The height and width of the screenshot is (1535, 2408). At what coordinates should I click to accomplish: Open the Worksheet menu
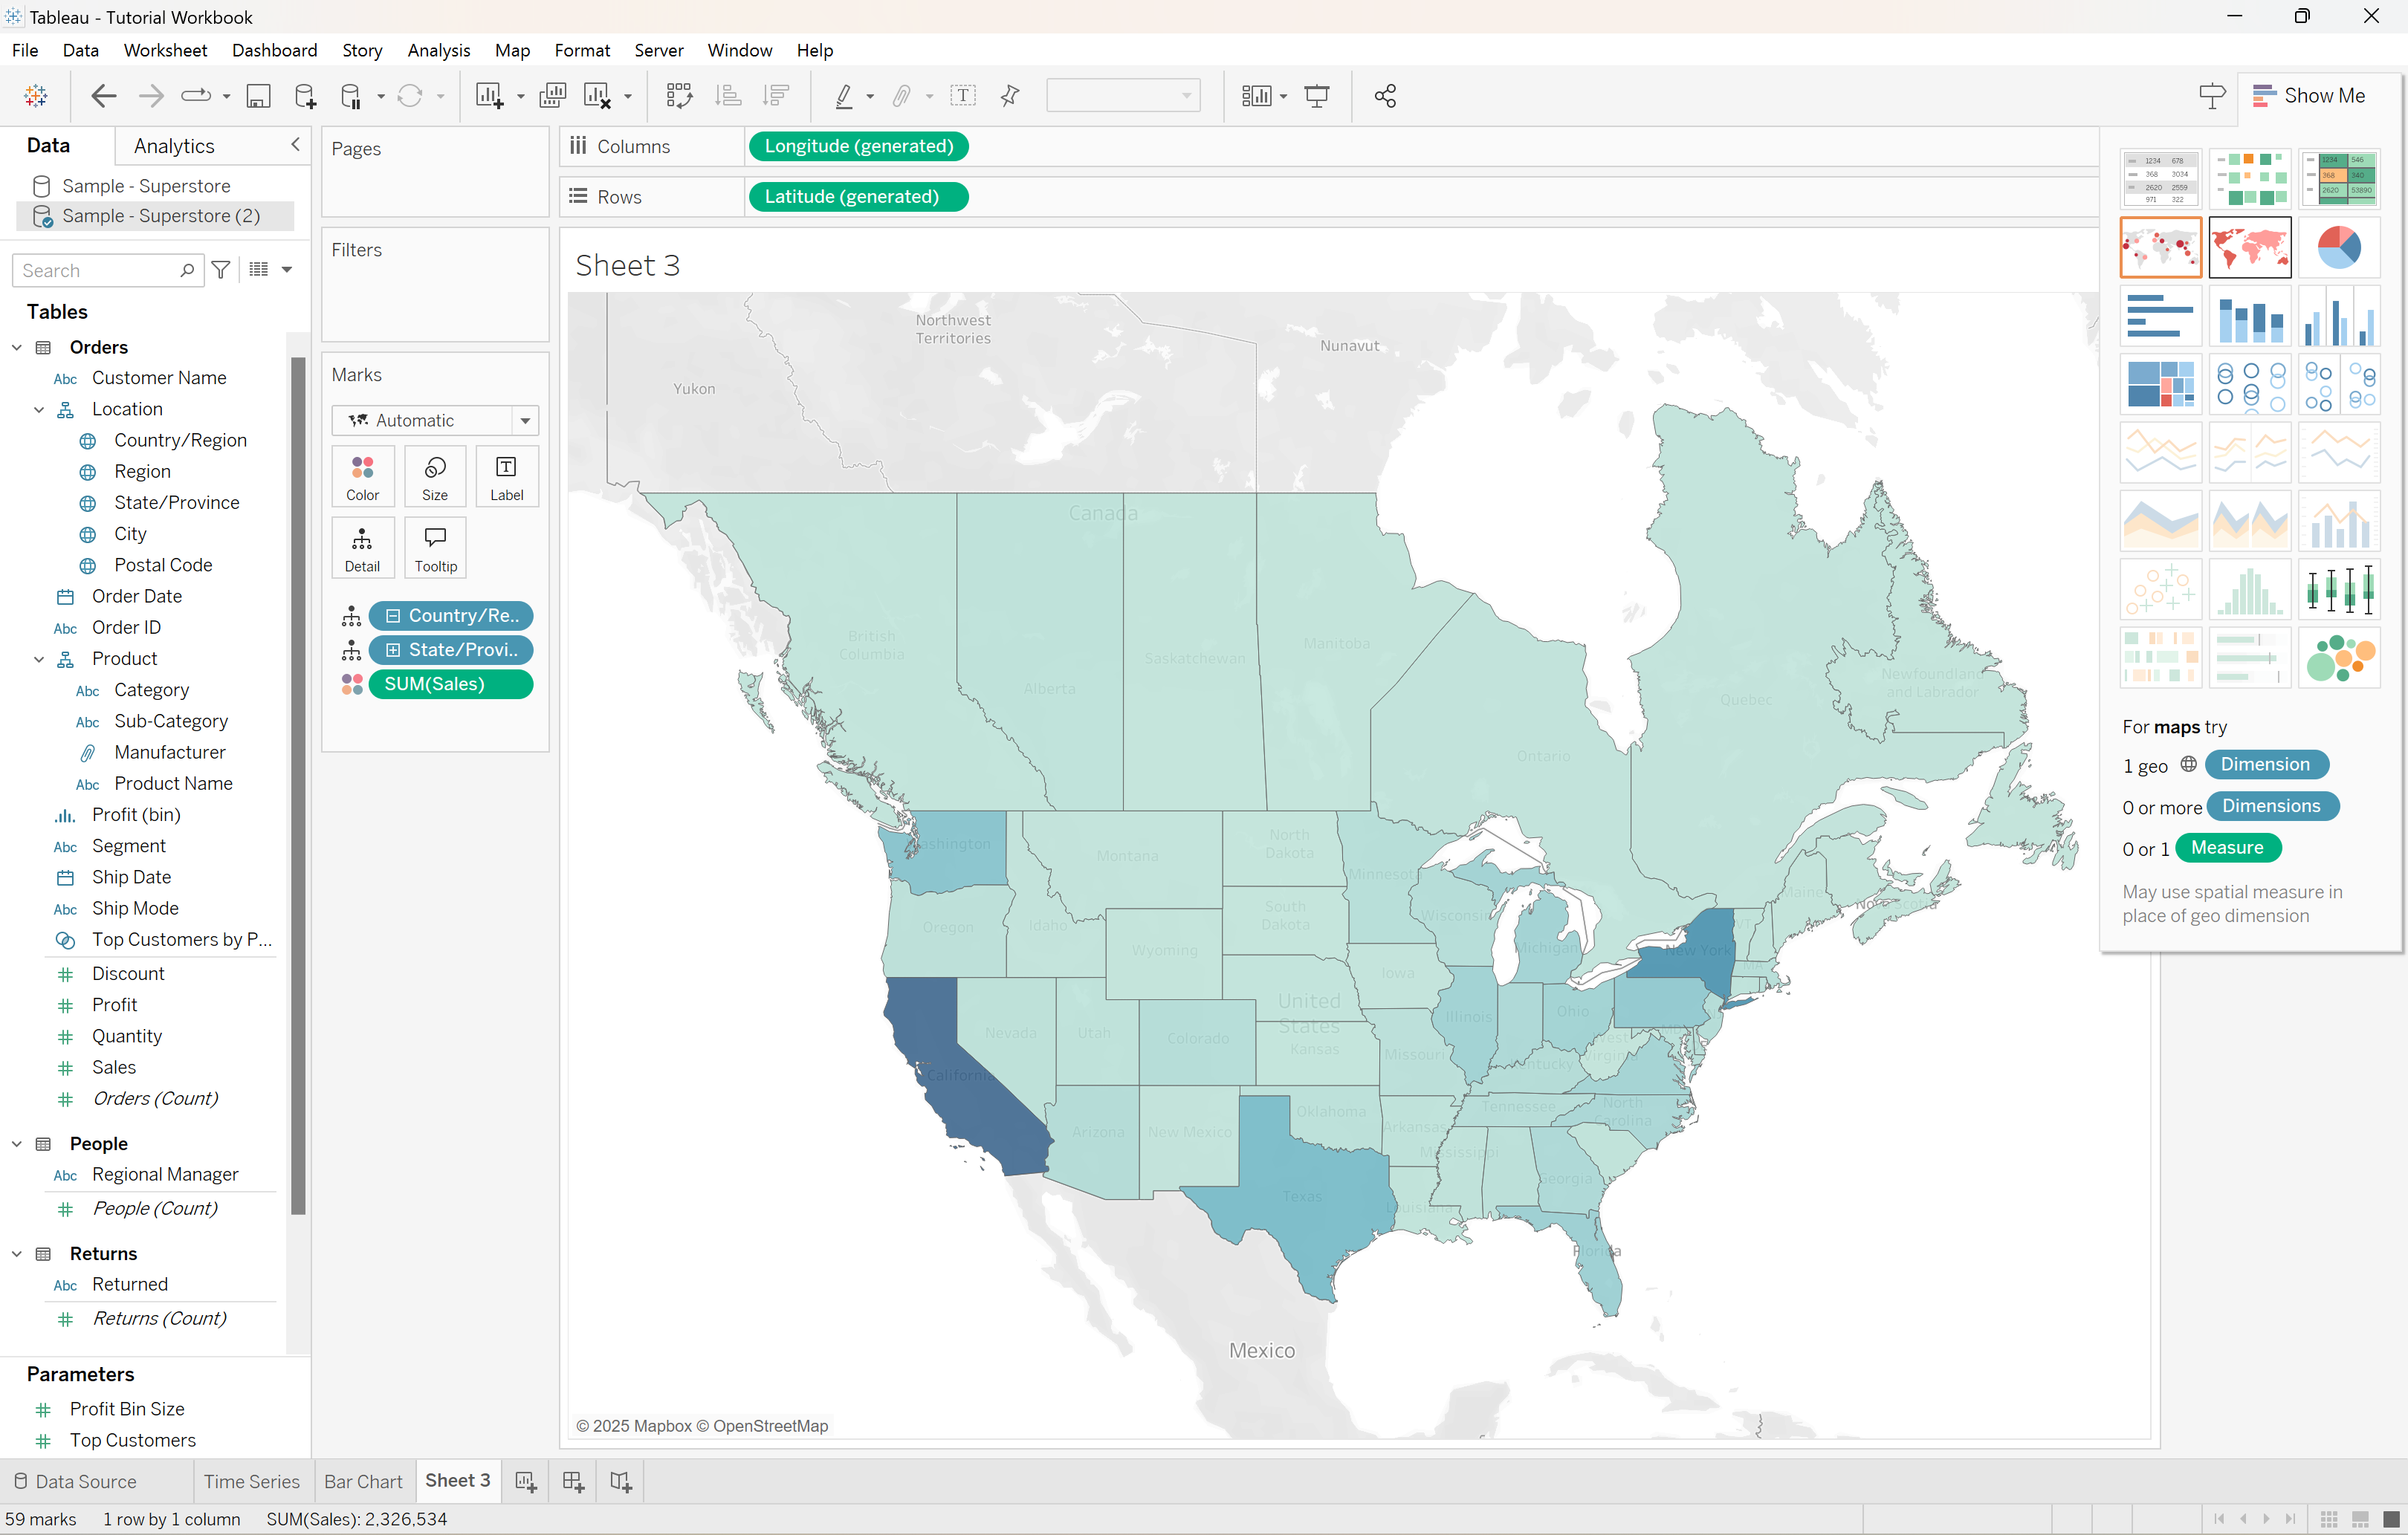tap(165, 50)
